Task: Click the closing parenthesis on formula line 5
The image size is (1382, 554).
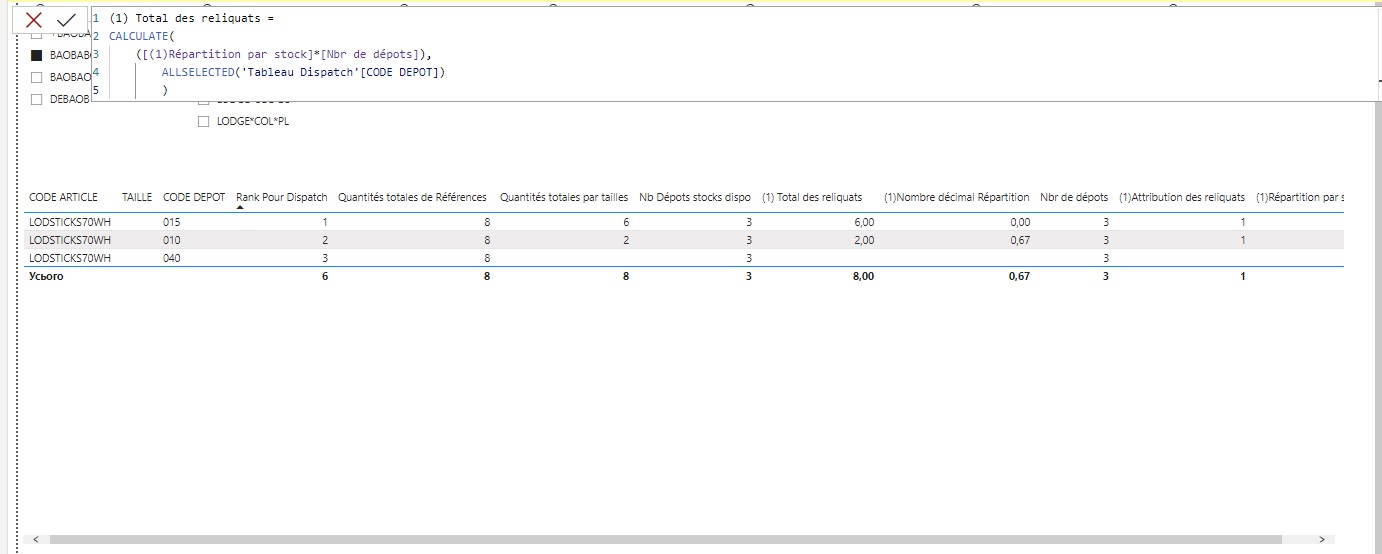Action: pyautogui.click(x=165, y=90)
